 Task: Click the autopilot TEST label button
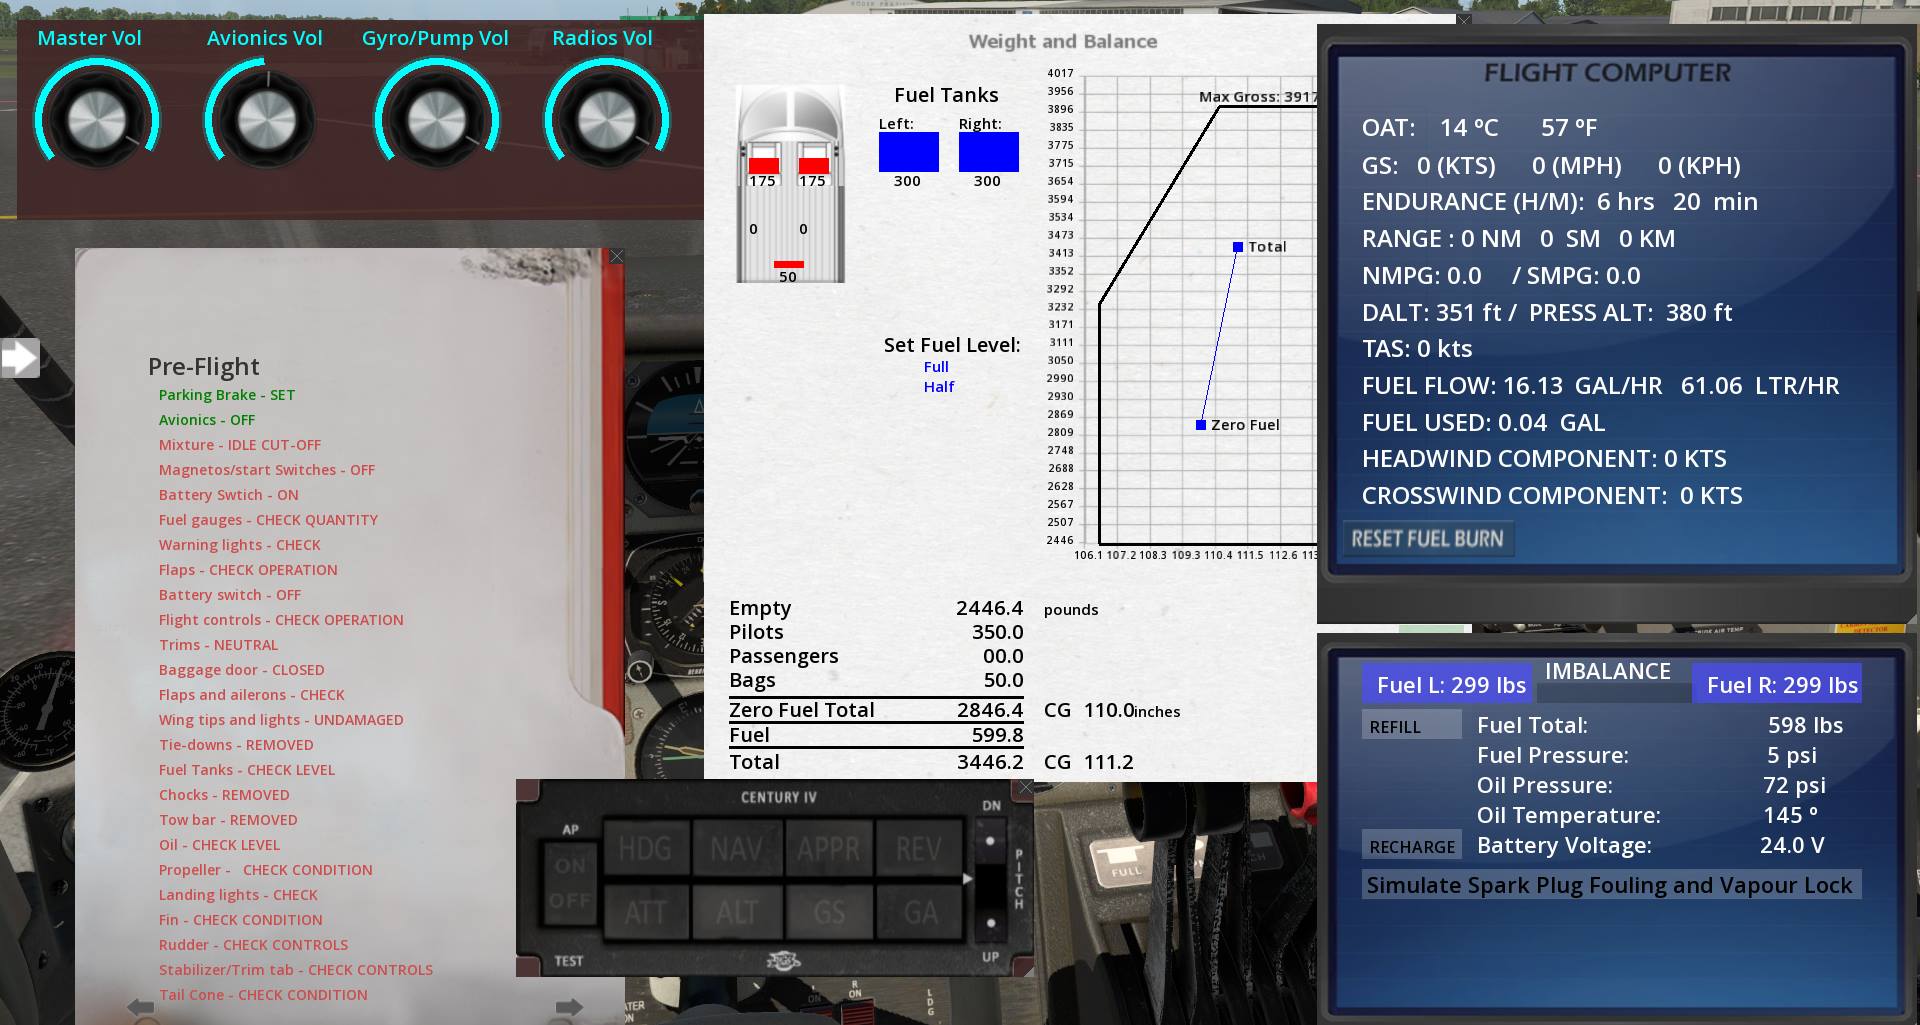(x=569, y=961)
